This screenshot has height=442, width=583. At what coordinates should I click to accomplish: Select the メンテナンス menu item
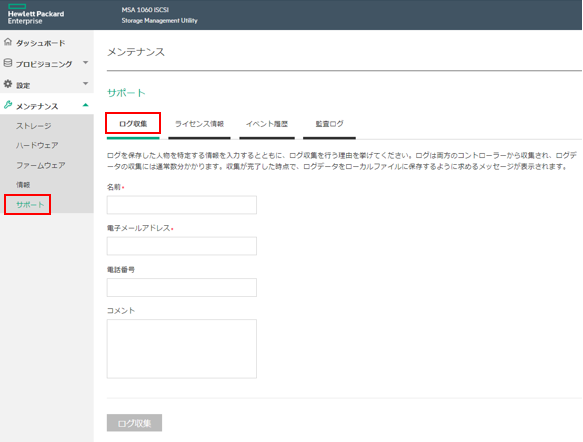tap(37, 106)
